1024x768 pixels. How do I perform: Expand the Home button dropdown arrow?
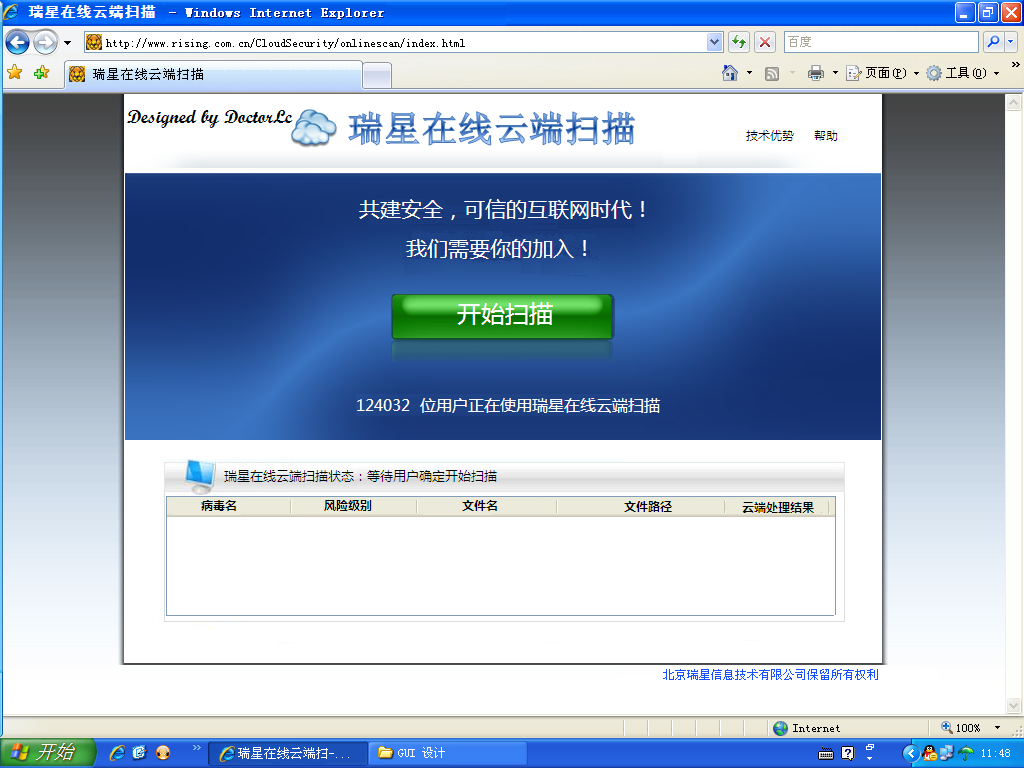coord(749,73)
